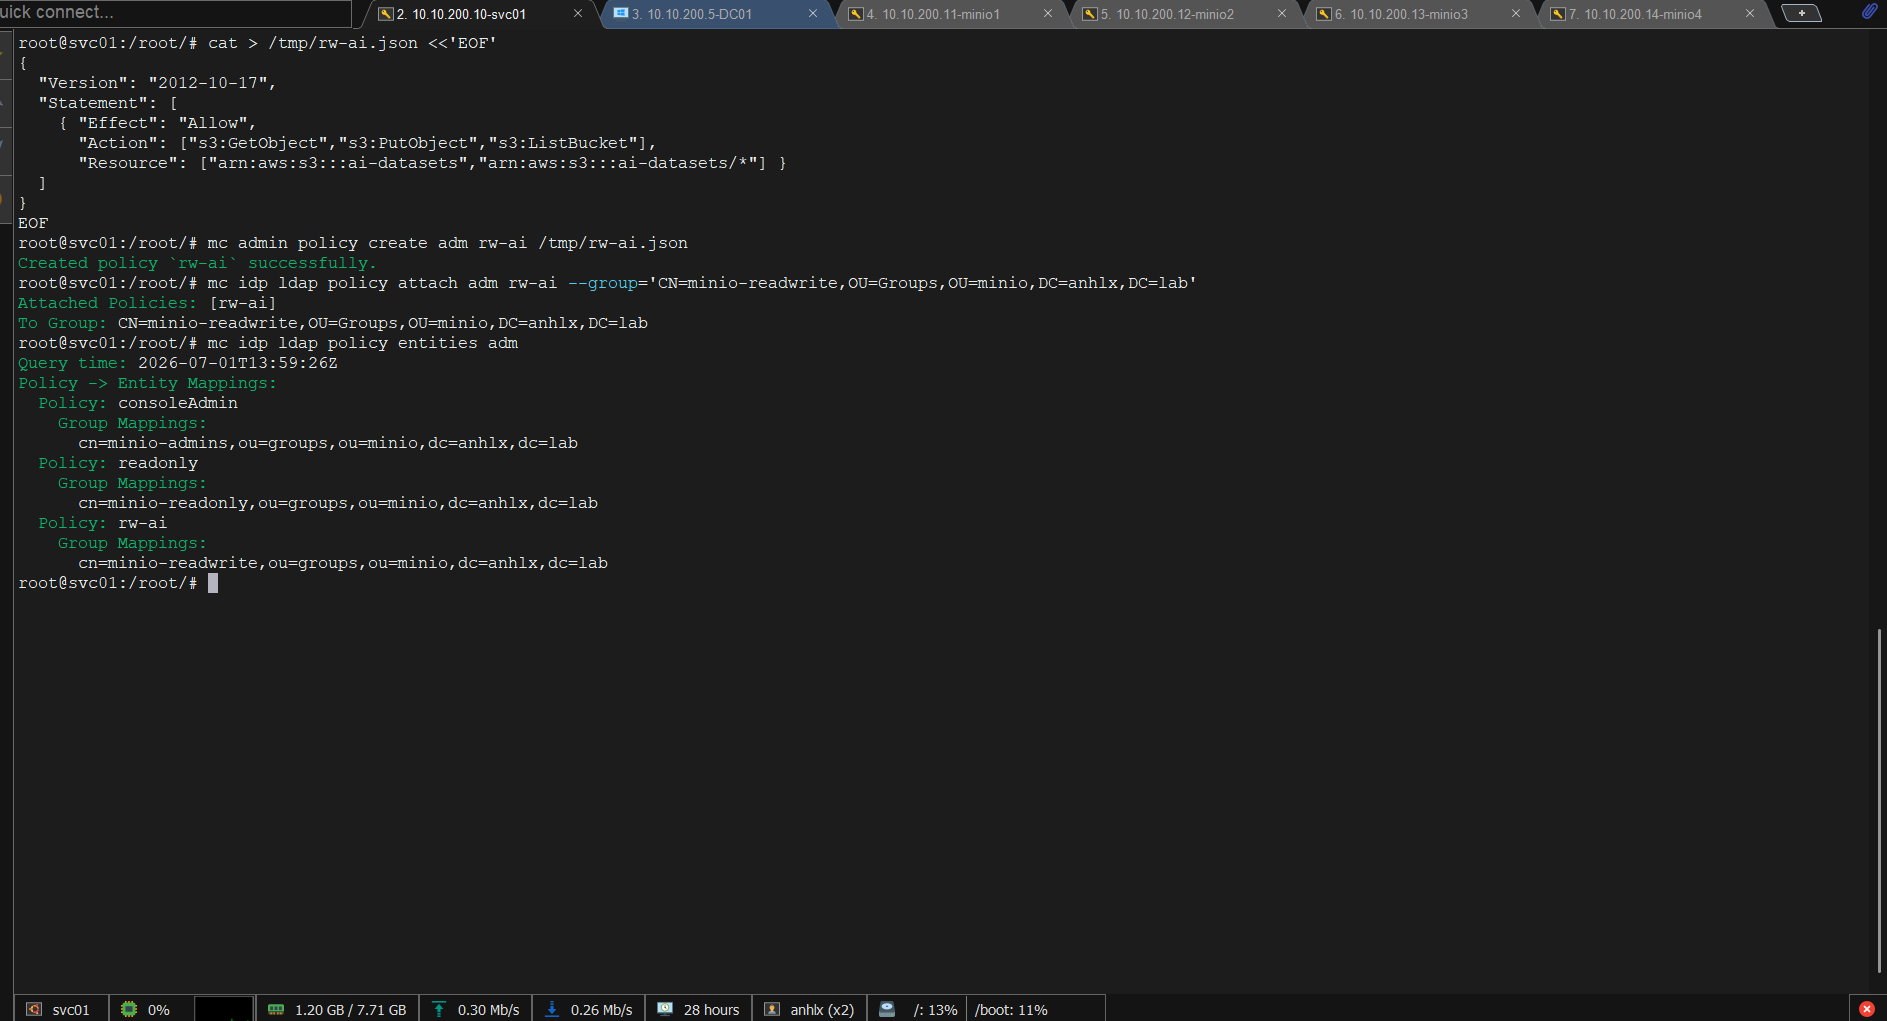Click the terminal cursor at the prompt
Viewport: 1887px width, 1021px height.
click(213, 583)
